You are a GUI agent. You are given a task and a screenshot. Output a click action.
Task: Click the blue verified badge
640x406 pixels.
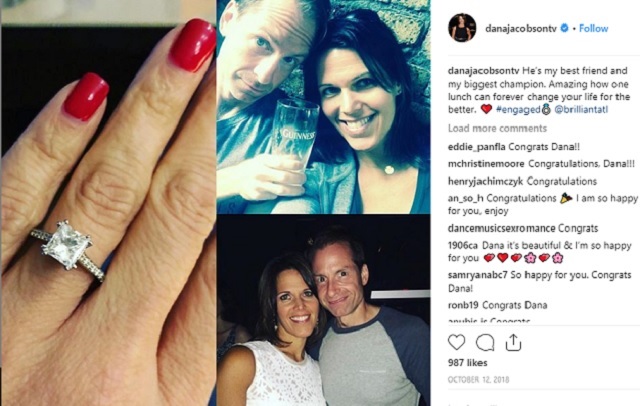point(564,28)
